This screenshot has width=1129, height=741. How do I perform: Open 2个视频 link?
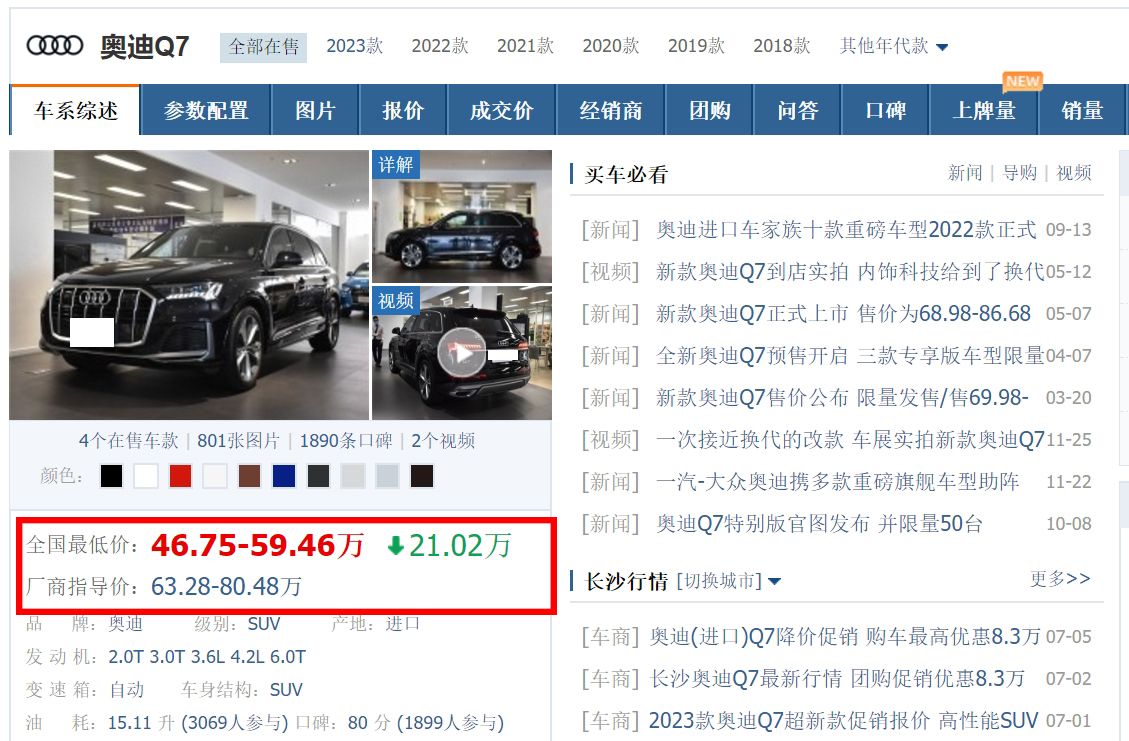coord(443,441)
